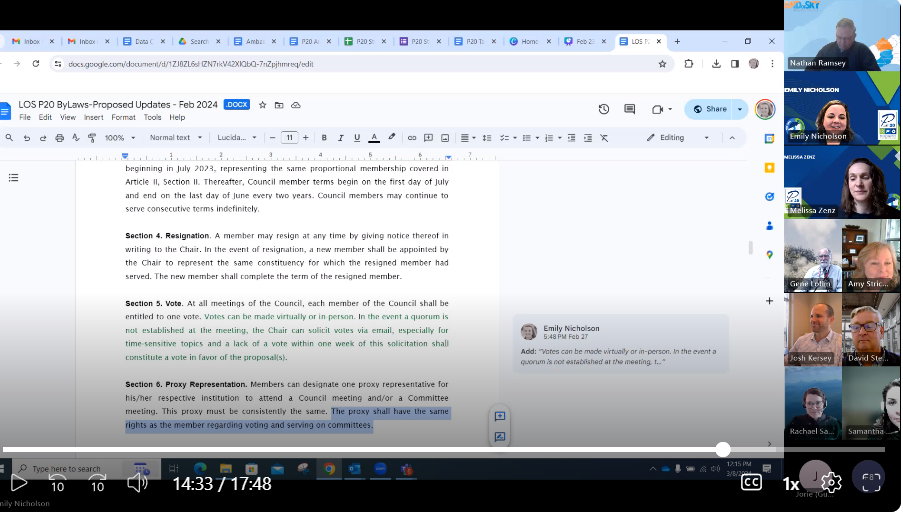This screenshot has height=512, width=903.
Task: Open Contacts in the side panel
Action: click(x=769, y=226)
